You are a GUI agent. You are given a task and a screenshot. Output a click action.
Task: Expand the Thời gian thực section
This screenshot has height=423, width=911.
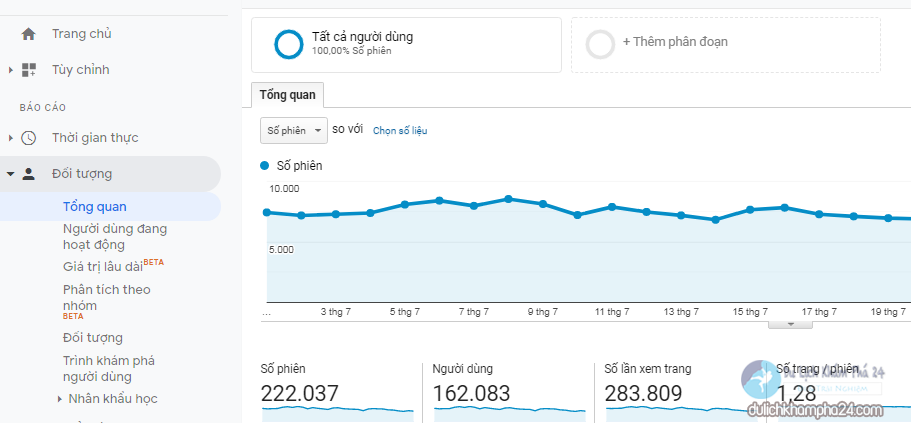click(x=11, y=138)
